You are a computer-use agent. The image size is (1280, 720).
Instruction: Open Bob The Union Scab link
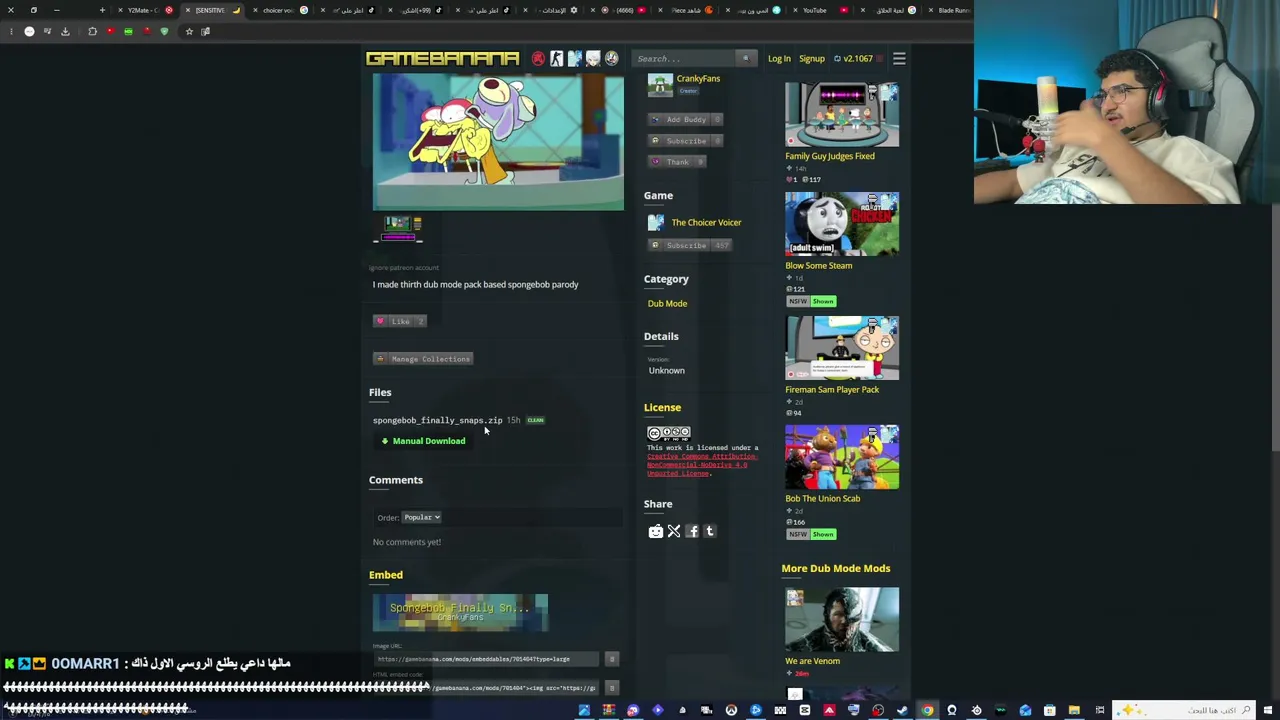coord(822,499)
